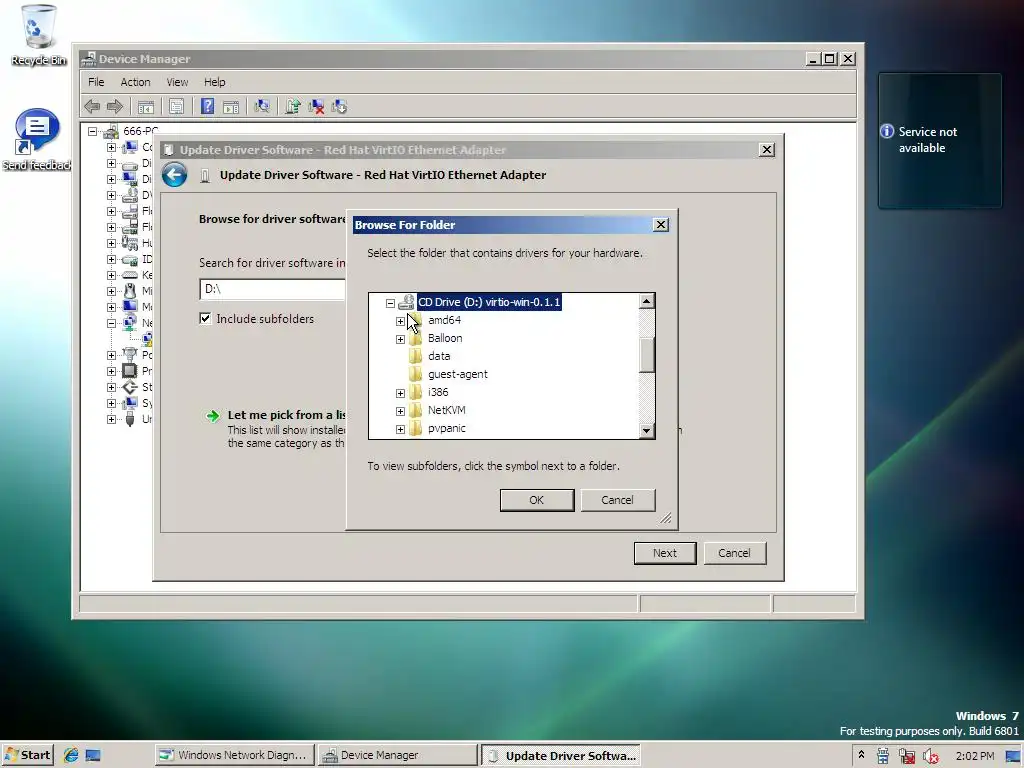This screenshot has width=1024, height=768.
Task: Close the Browse For Folder dialog
Action: (x=661, y=225)
